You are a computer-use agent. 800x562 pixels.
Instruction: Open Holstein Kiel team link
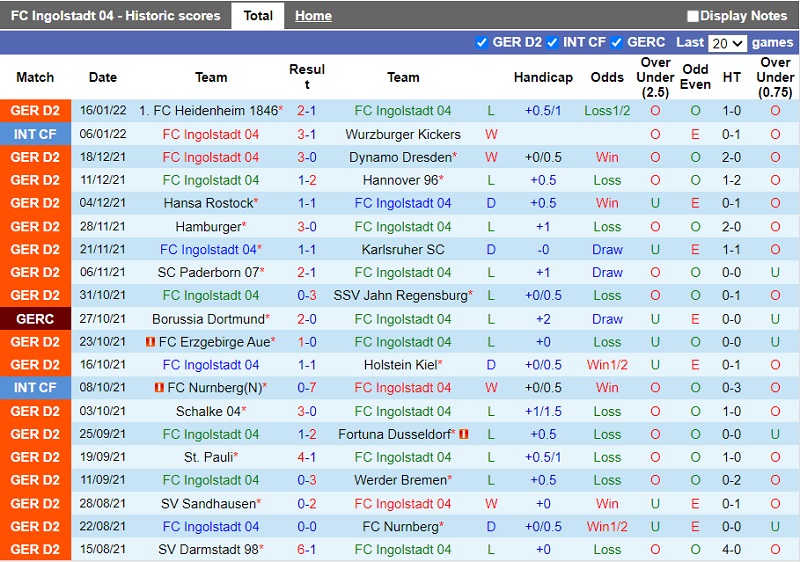401,365
